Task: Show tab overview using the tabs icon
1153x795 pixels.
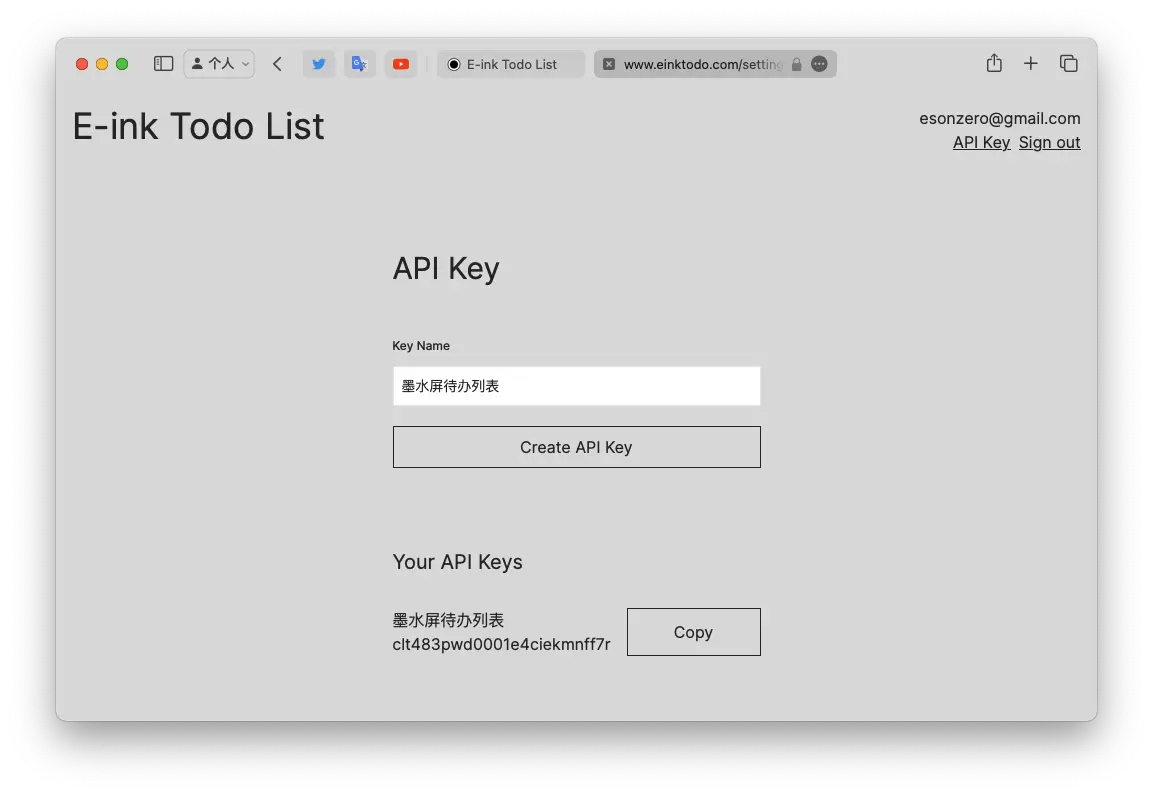Action: [x=1068, y=63]
